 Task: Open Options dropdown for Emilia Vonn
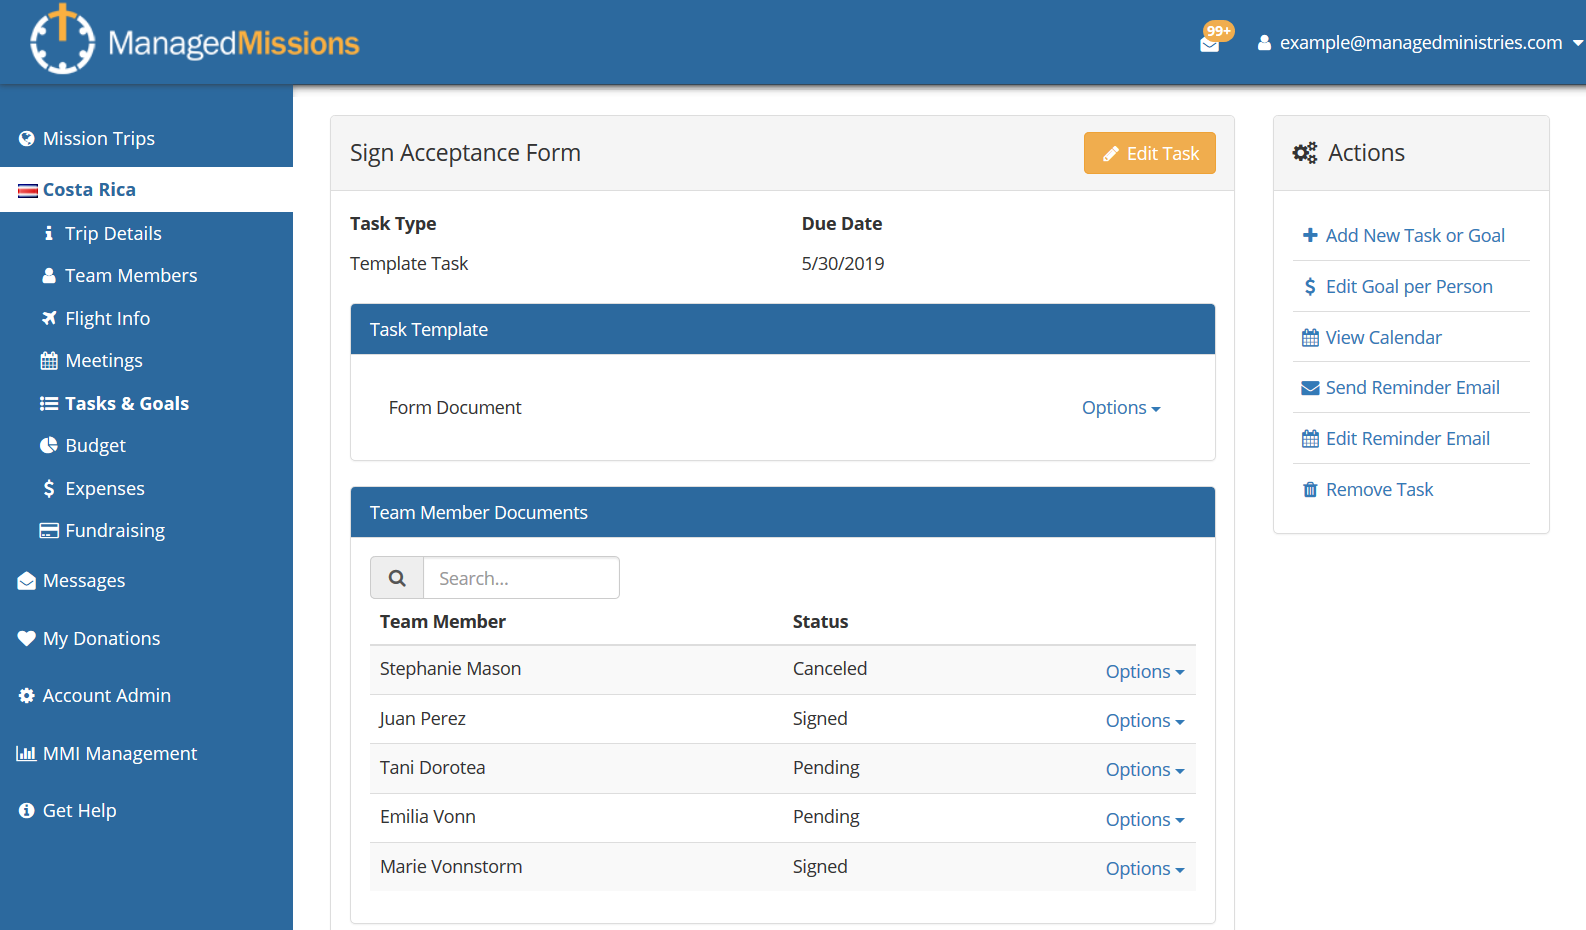click(1145, 820)
